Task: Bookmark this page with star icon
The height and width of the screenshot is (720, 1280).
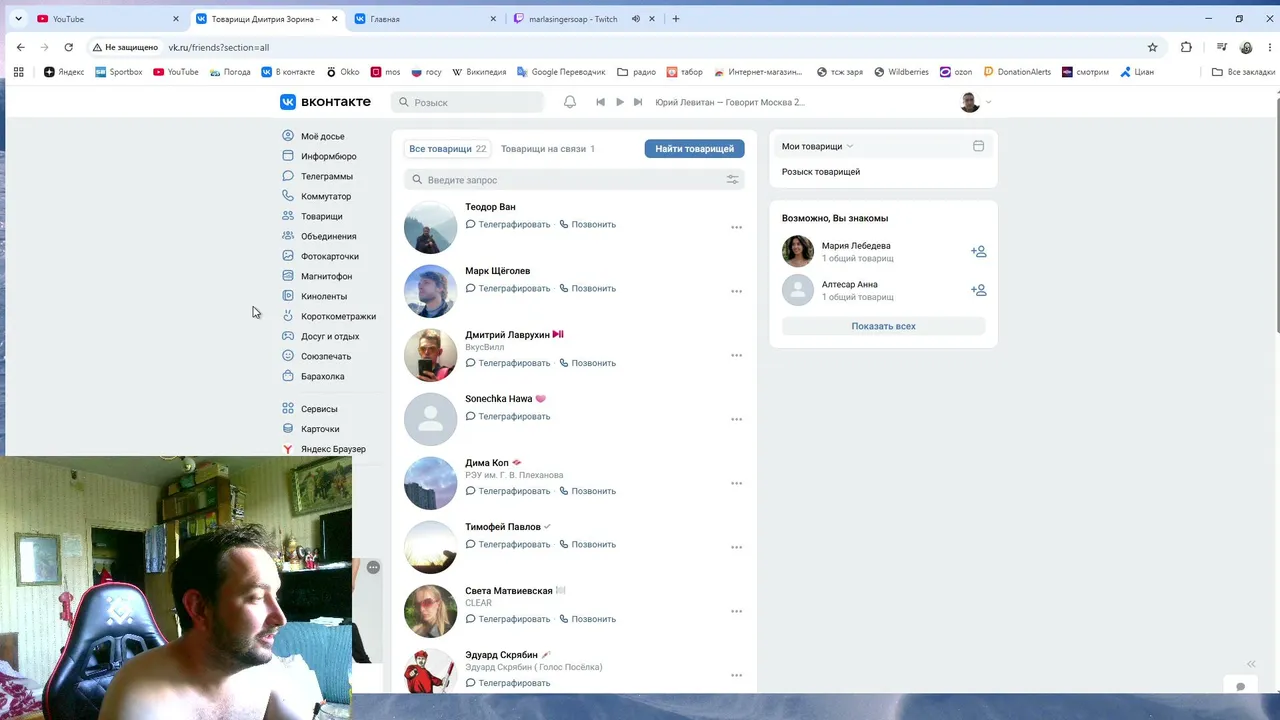Action: click(x=1152, y=47)
